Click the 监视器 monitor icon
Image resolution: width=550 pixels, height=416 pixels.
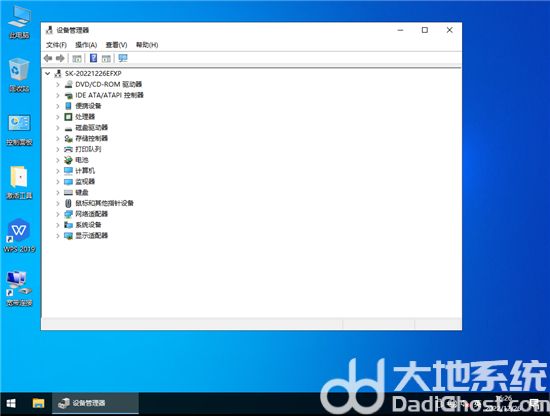pyautogui.click(x=69, y=182)
